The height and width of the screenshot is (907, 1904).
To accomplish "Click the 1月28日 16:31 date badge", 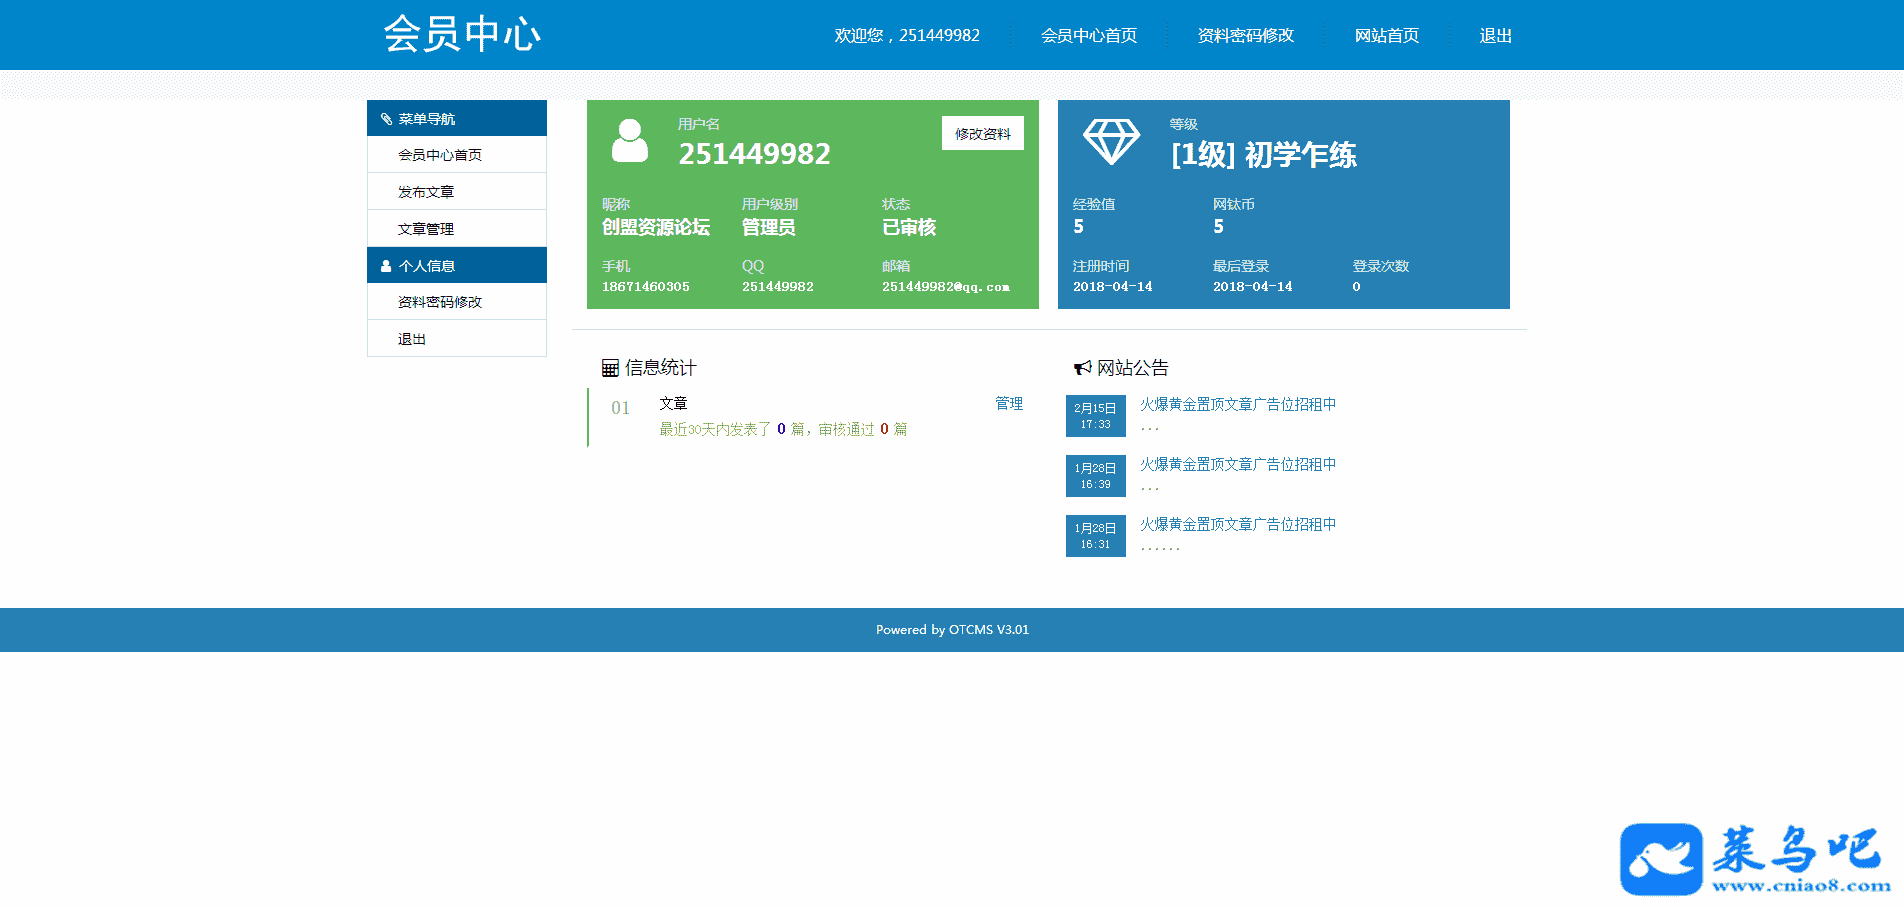I will (1095, 536).
